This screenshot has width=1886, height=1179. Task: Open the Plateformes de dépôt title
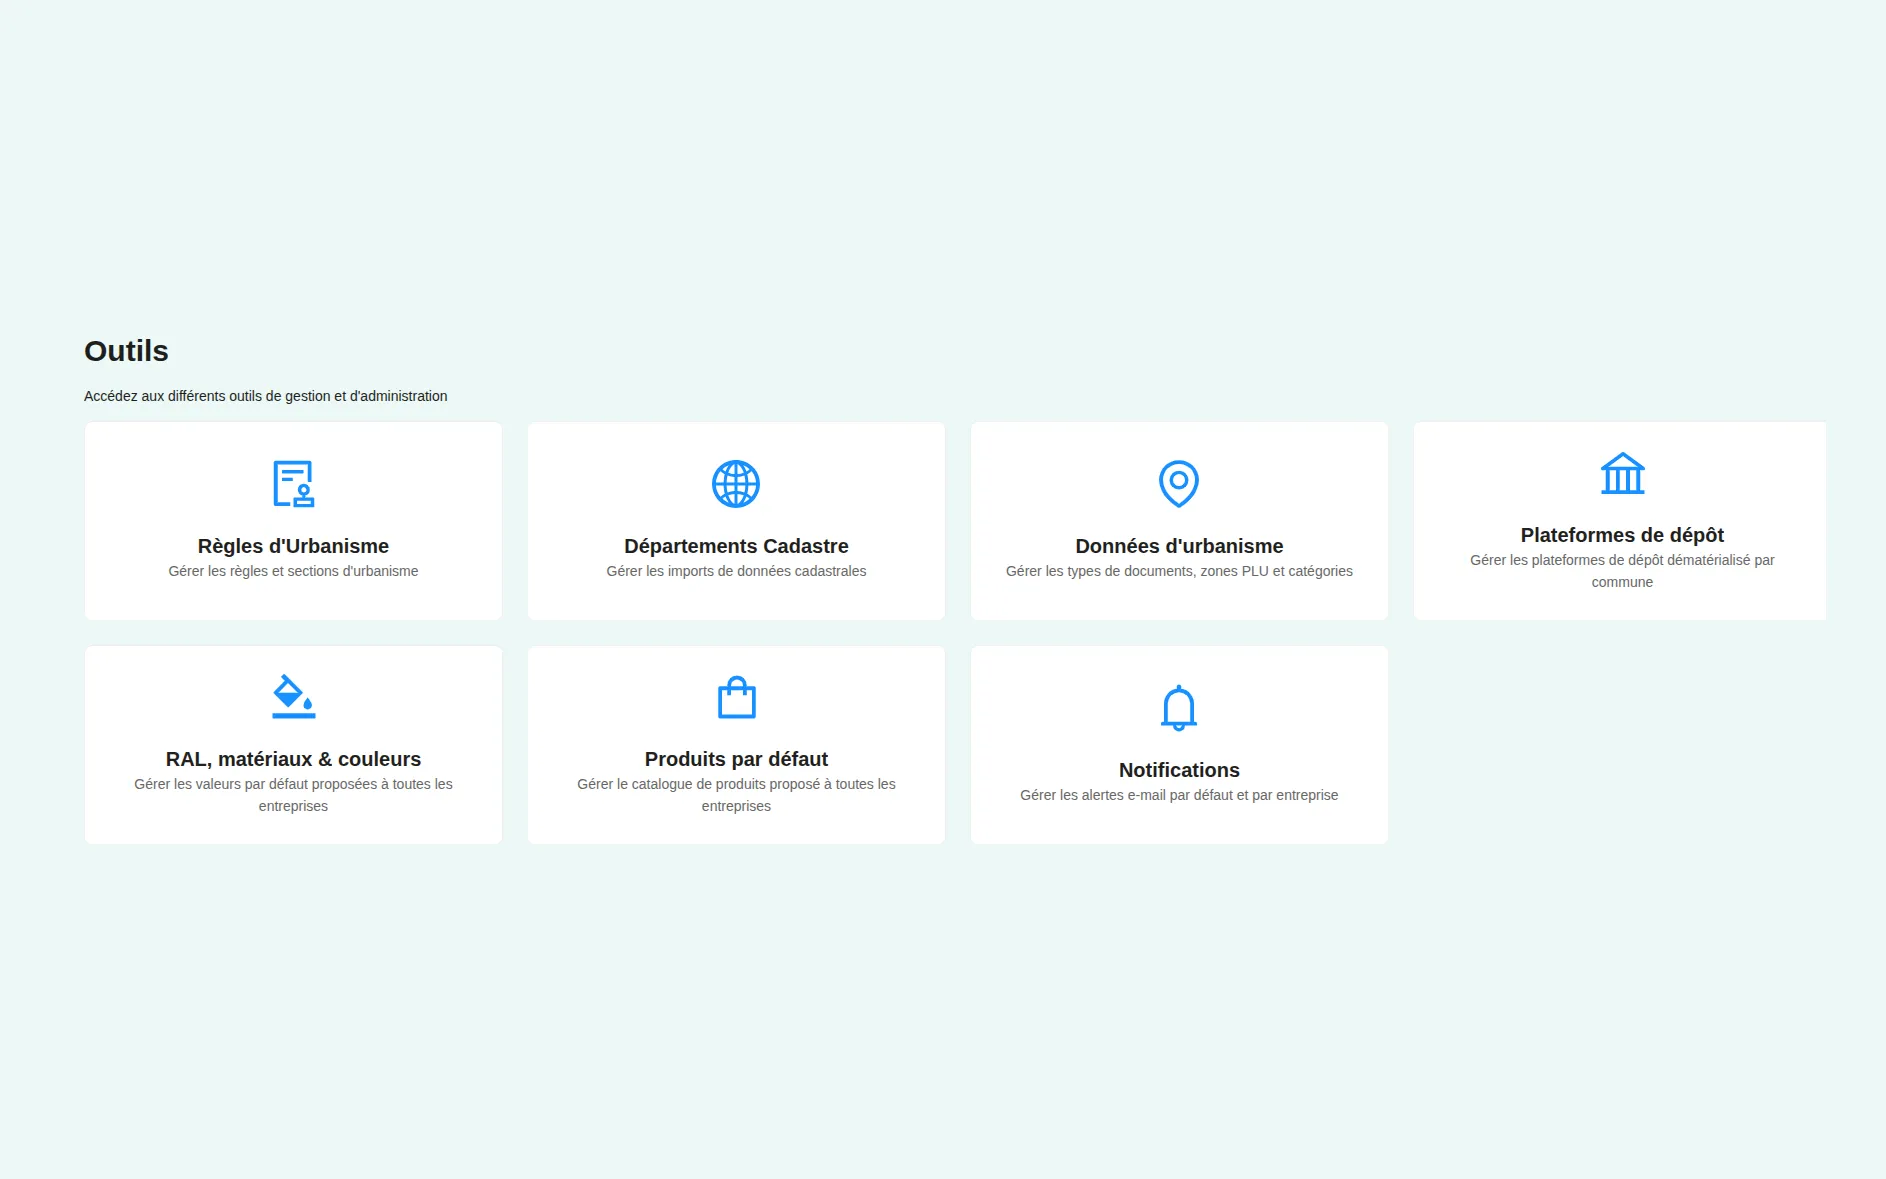click(1622, 535)
